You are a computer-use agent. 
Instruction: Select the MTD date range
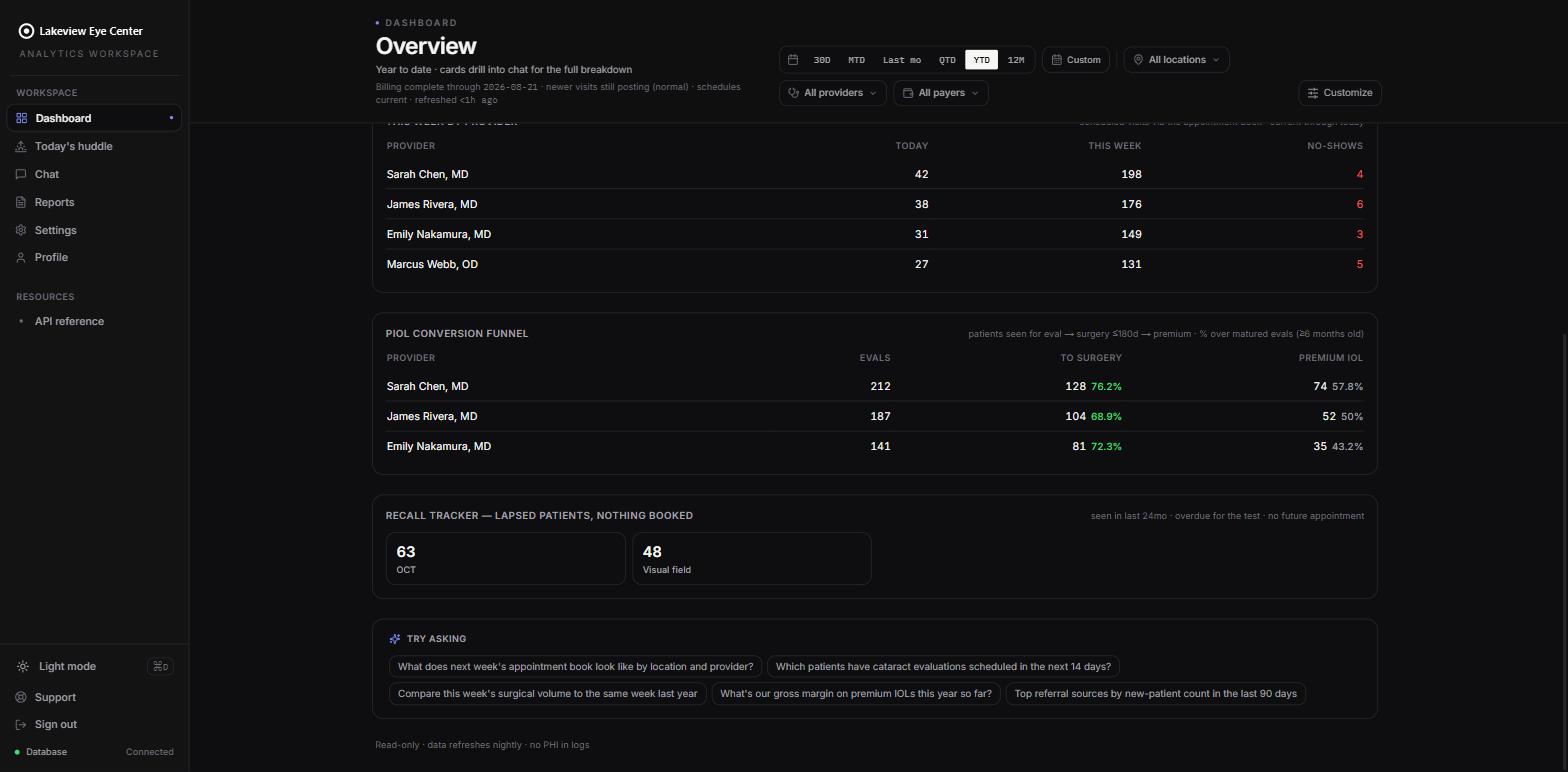pos(856,60)
